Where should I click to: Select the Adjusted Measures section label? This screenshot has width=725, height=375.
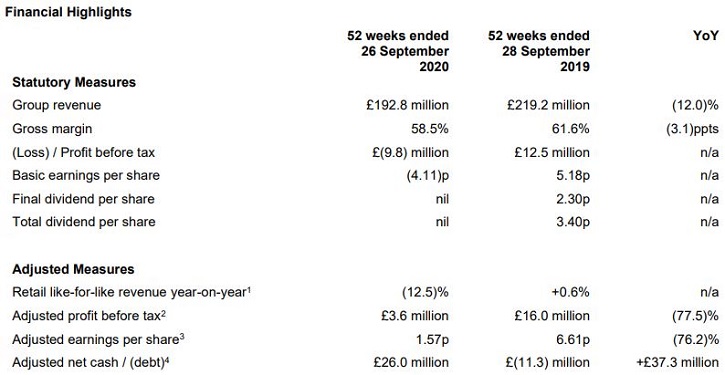click(x=73, y=269)
